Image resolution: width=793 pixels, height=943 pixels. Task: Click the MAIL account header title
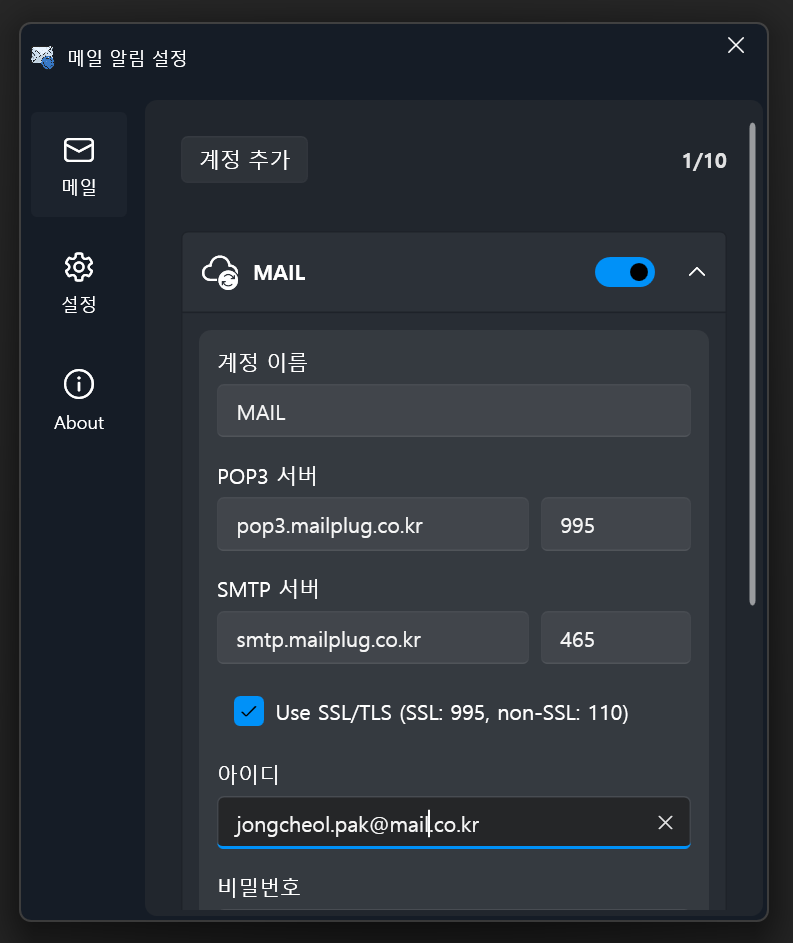[x=279, y=273]
